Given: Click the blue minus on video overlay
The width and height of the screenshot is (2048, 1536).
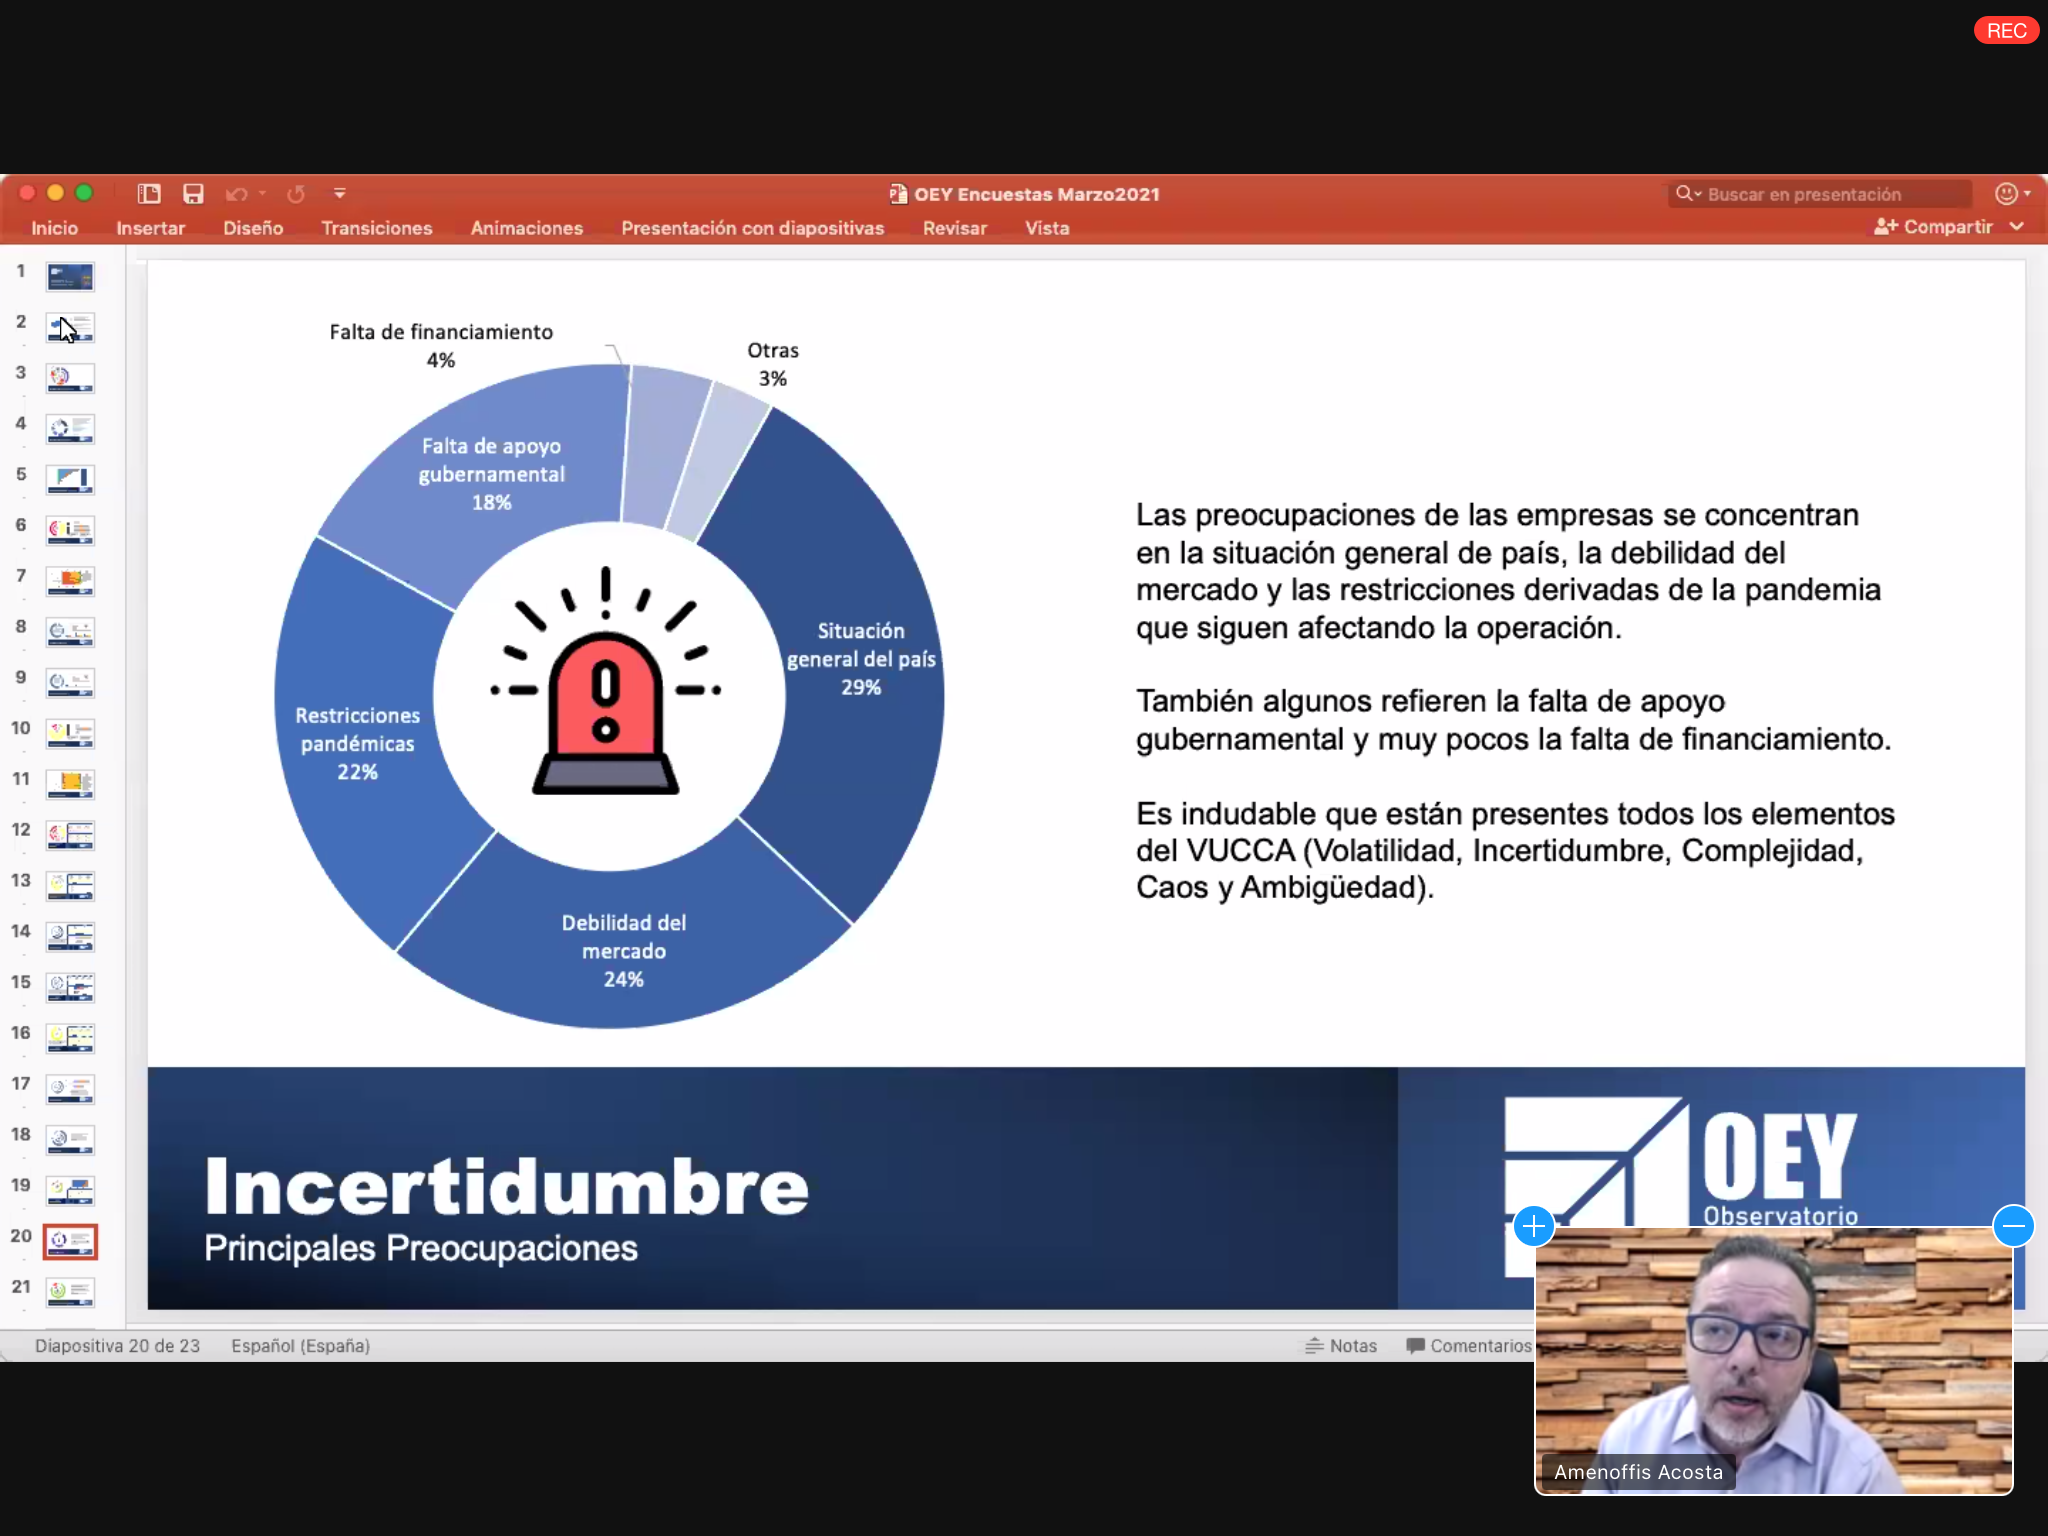Looking at the screenshot, I should (2013, 1226).
